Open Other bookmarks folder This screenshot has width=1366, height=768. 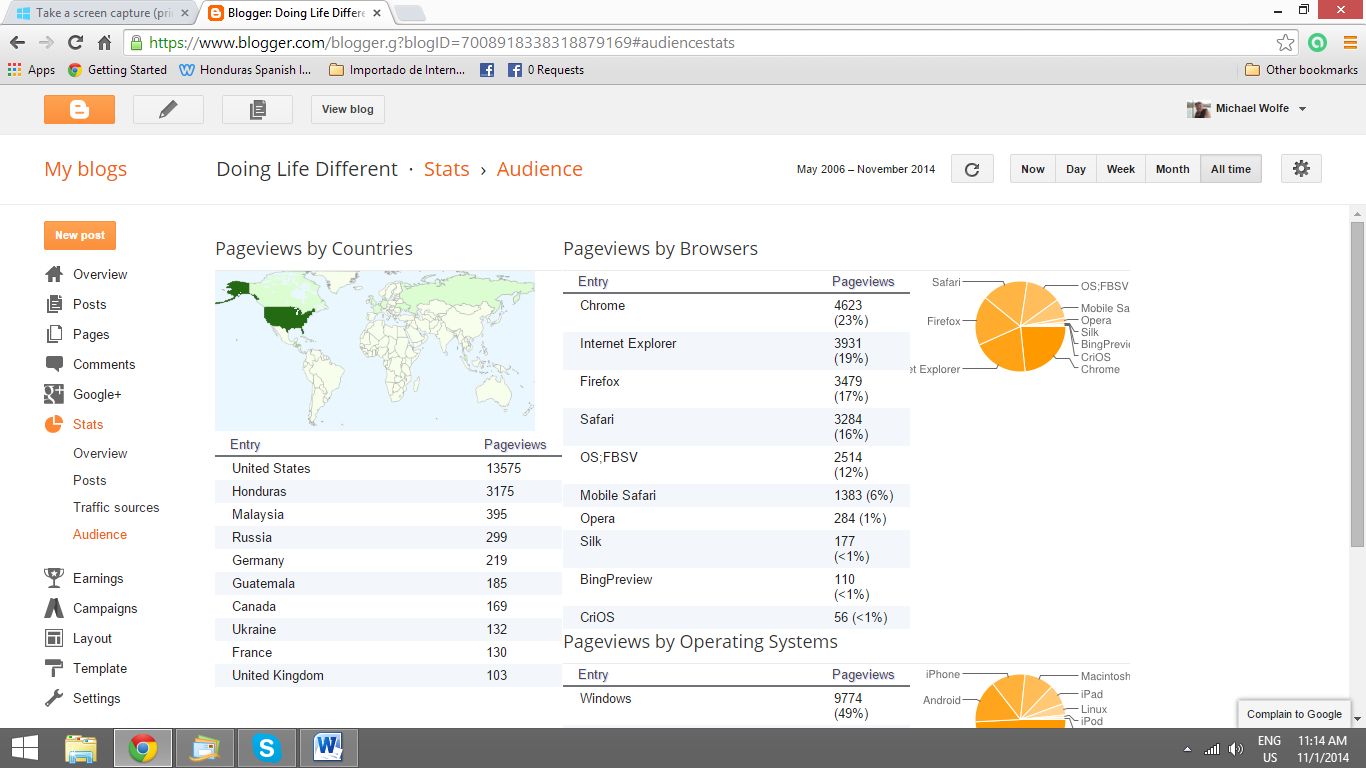[x=1301, y=70]
